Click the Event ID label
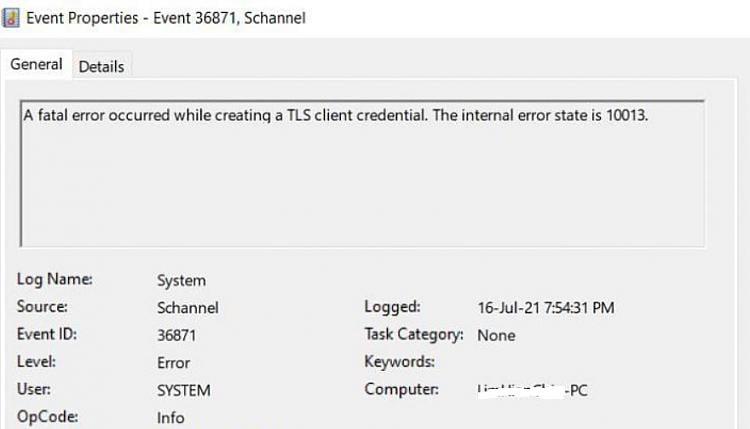750x429 pixels. pyautogui.click(x=47, y=334)
